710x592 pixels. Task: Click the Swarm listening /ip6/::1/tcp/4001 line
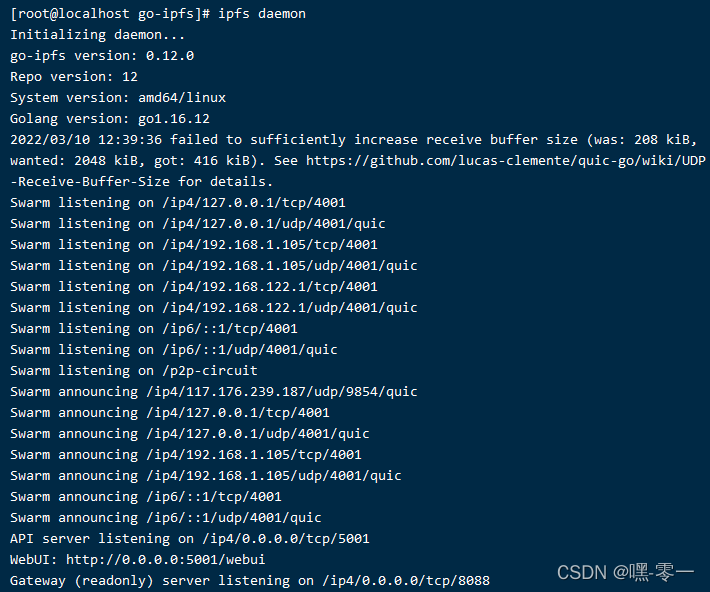154,328
